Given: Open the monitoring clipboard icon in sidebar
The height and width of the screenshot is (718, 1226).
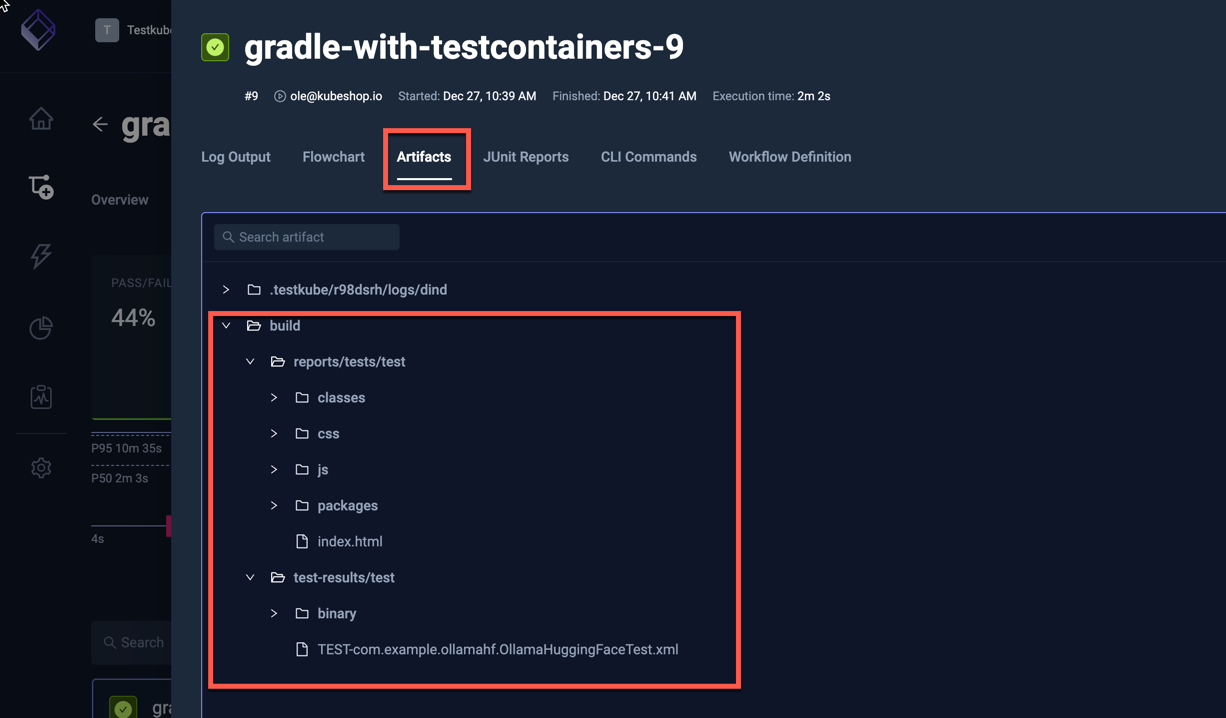Looking at the screenshot, I should [x=40, y=396].
